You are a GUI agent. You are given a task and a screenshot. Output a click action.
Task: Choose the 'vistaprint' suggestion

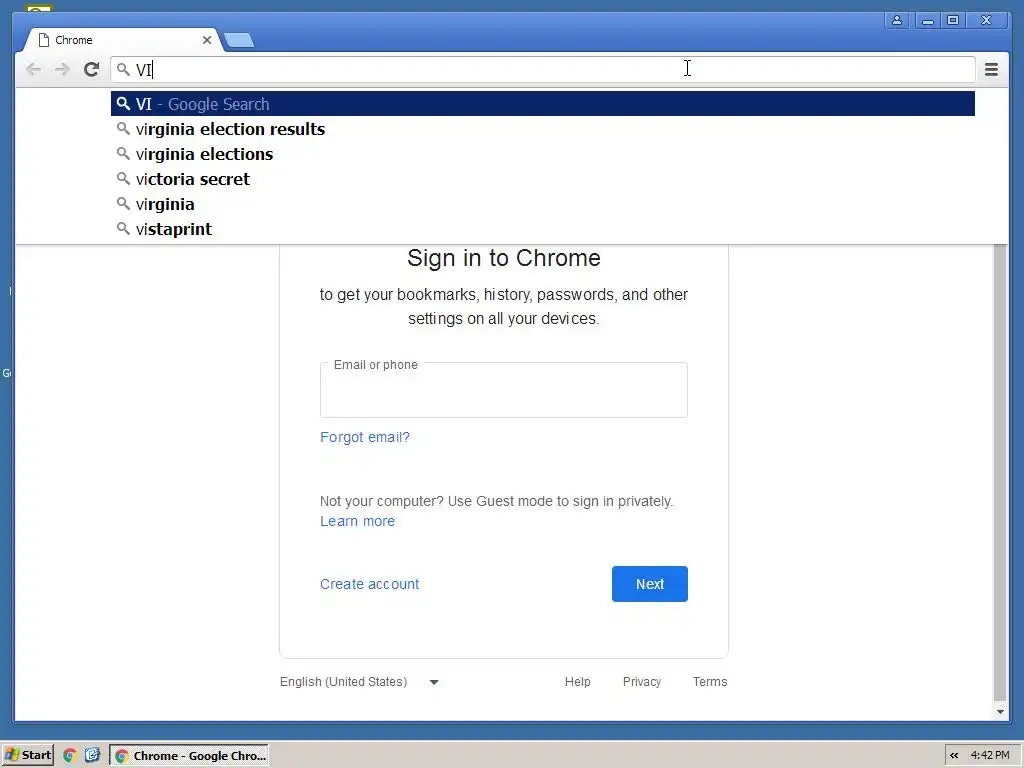coord(542,229)
